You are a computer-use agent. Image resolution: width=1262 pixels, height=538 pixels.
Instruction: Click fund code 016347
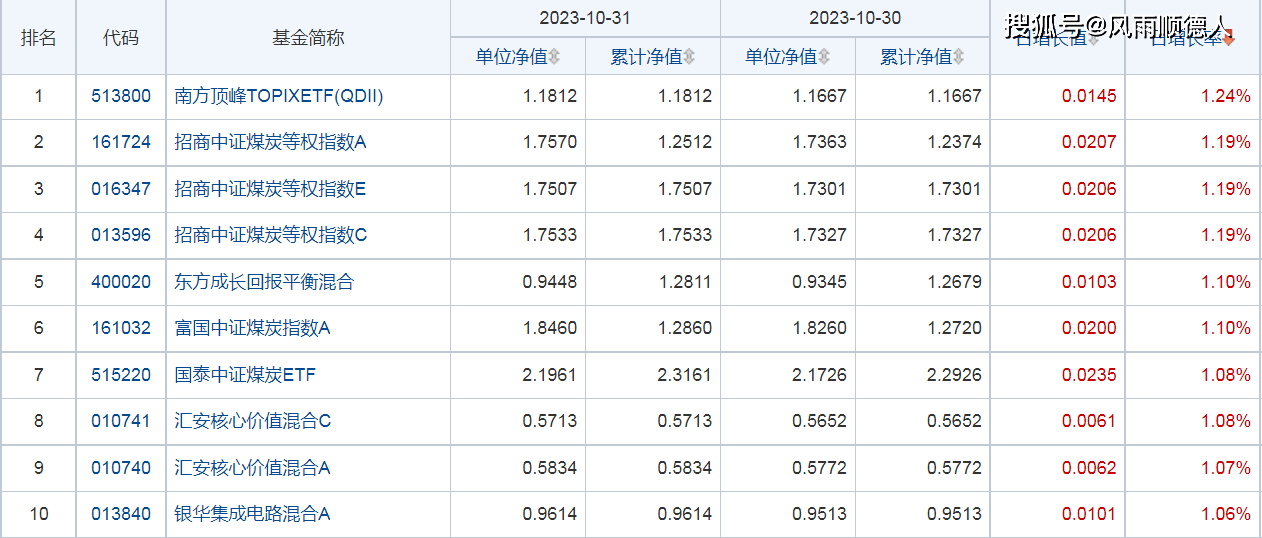pyautogui.click(x=121, y=189)
